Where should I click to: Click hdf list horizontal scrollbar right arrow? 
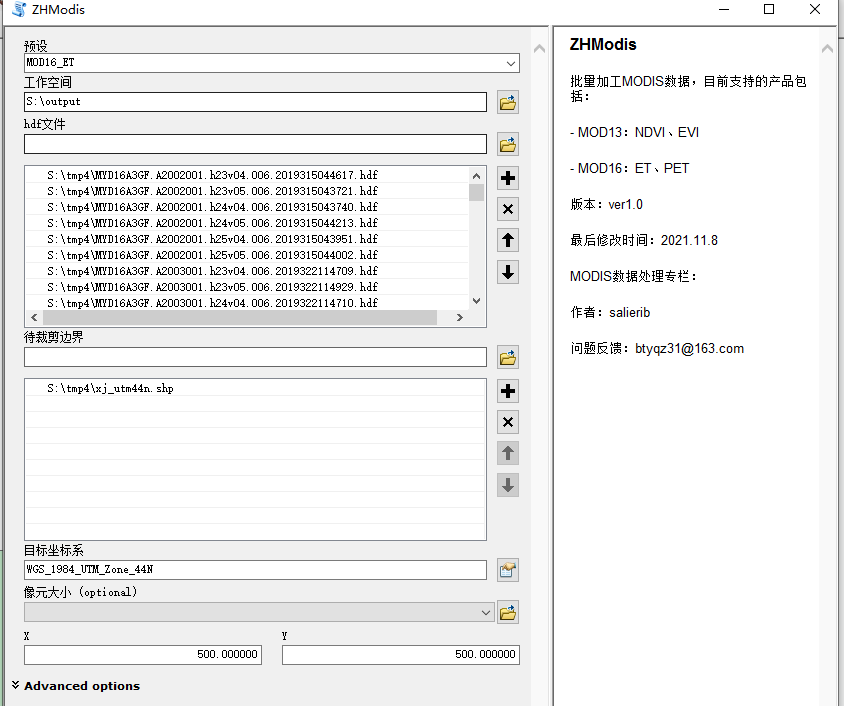tap(460, 317)
